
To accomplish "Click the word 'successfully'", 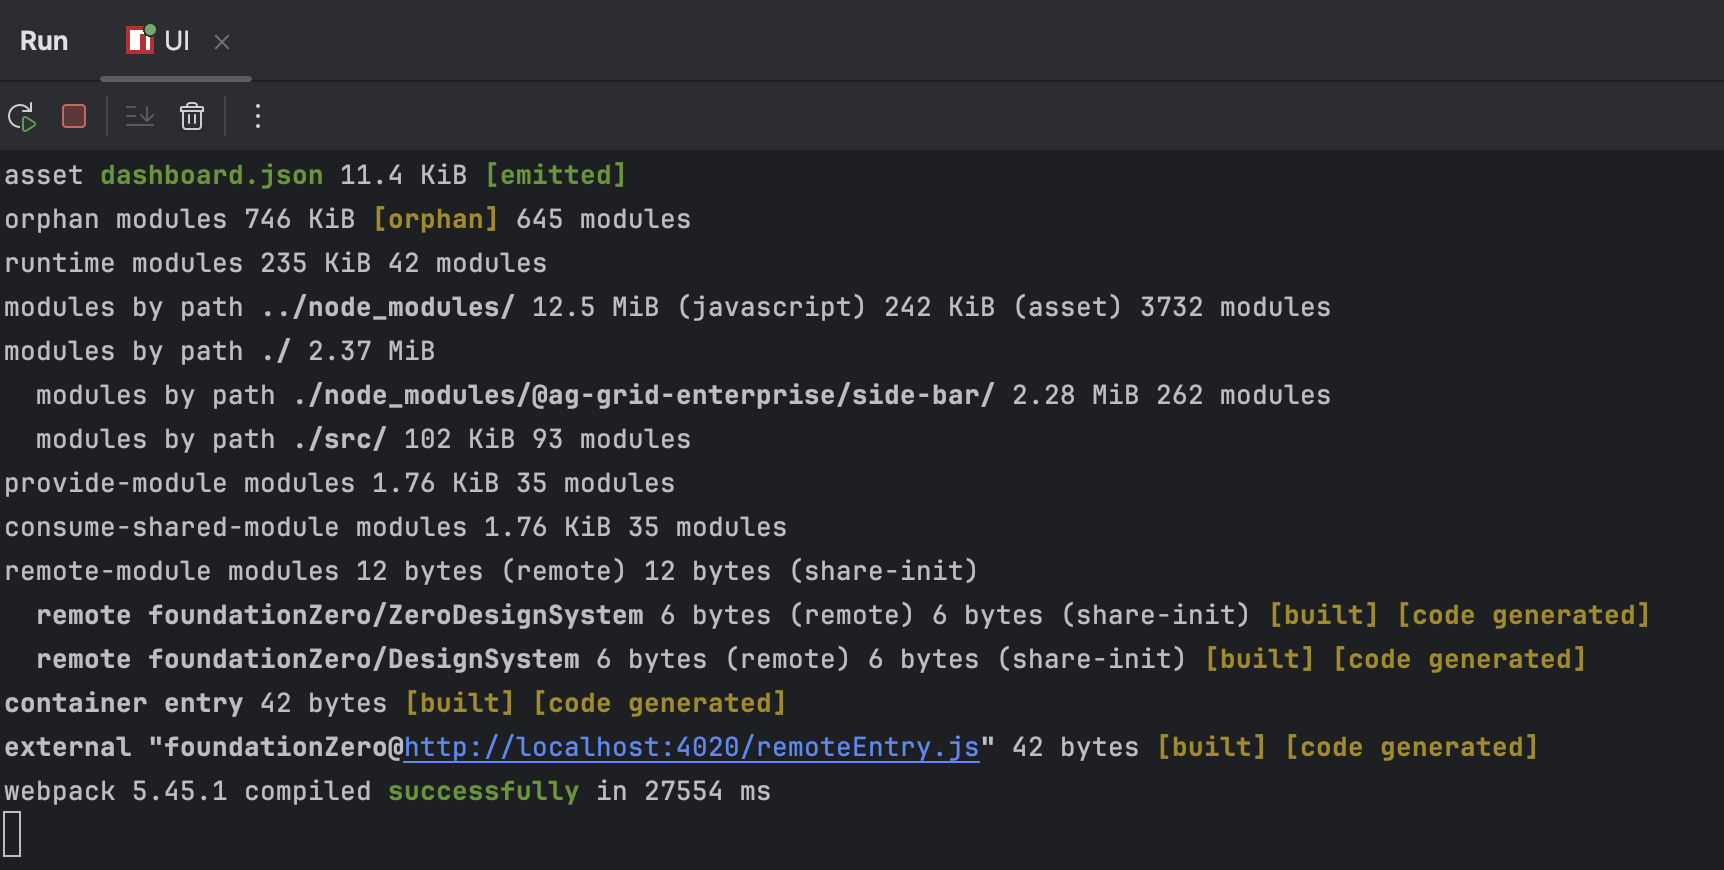I will [x=484, y=791].
